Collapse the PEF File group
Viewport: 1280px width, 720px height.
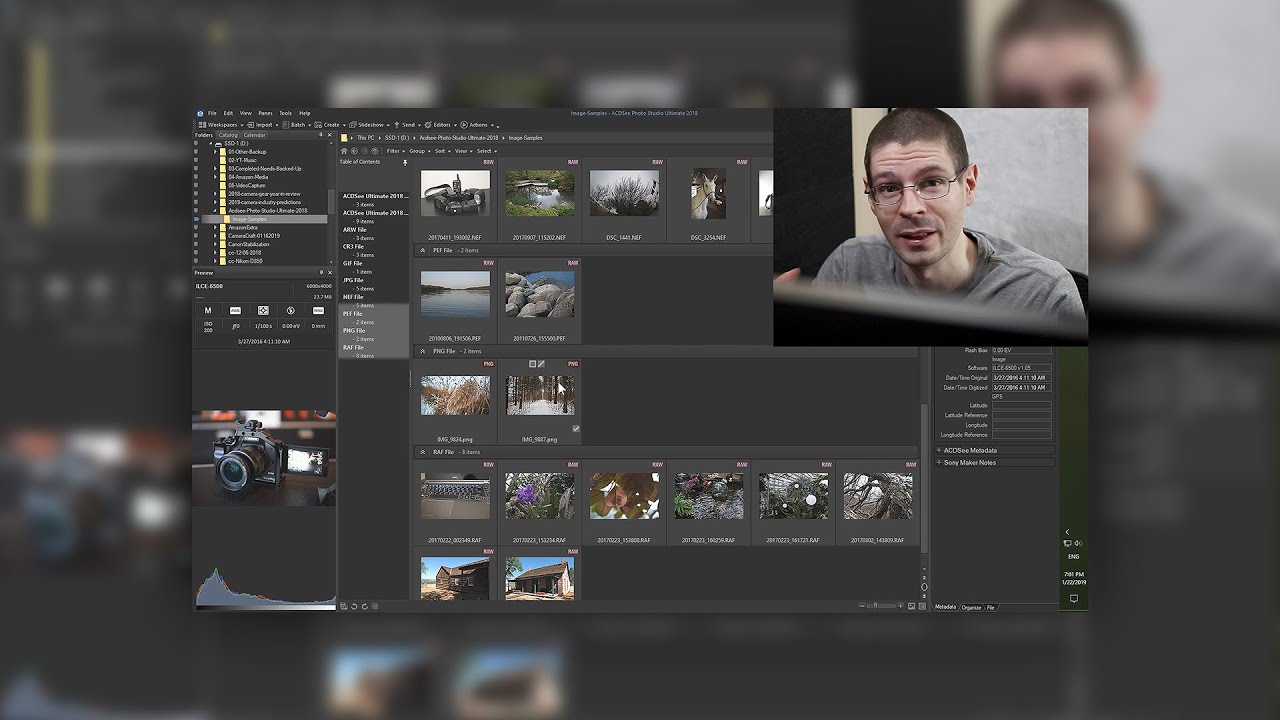point(423,250)
